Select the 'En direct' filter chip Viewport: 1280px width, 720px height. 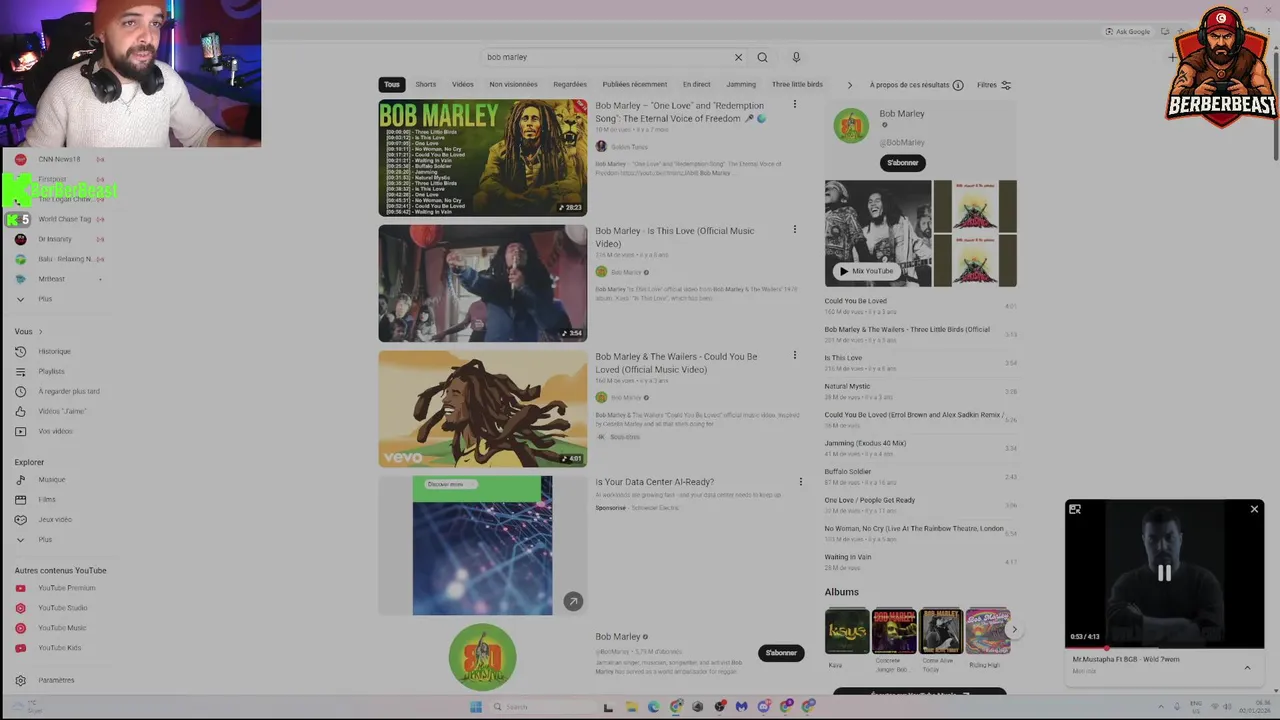[x=697, y=85]
